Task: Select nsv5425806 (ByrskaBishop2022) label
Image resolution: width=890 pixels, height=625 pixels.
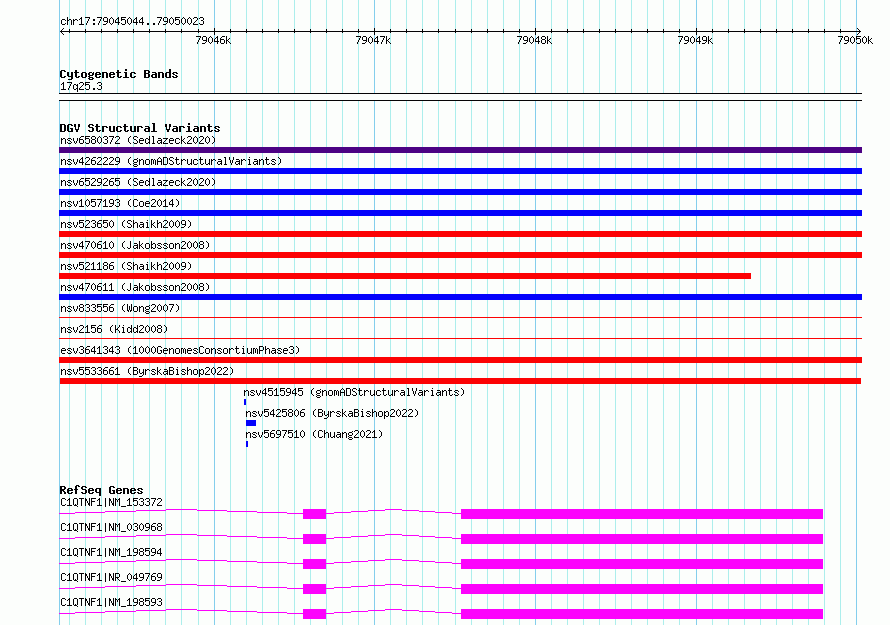Action: tap(332, 413)
